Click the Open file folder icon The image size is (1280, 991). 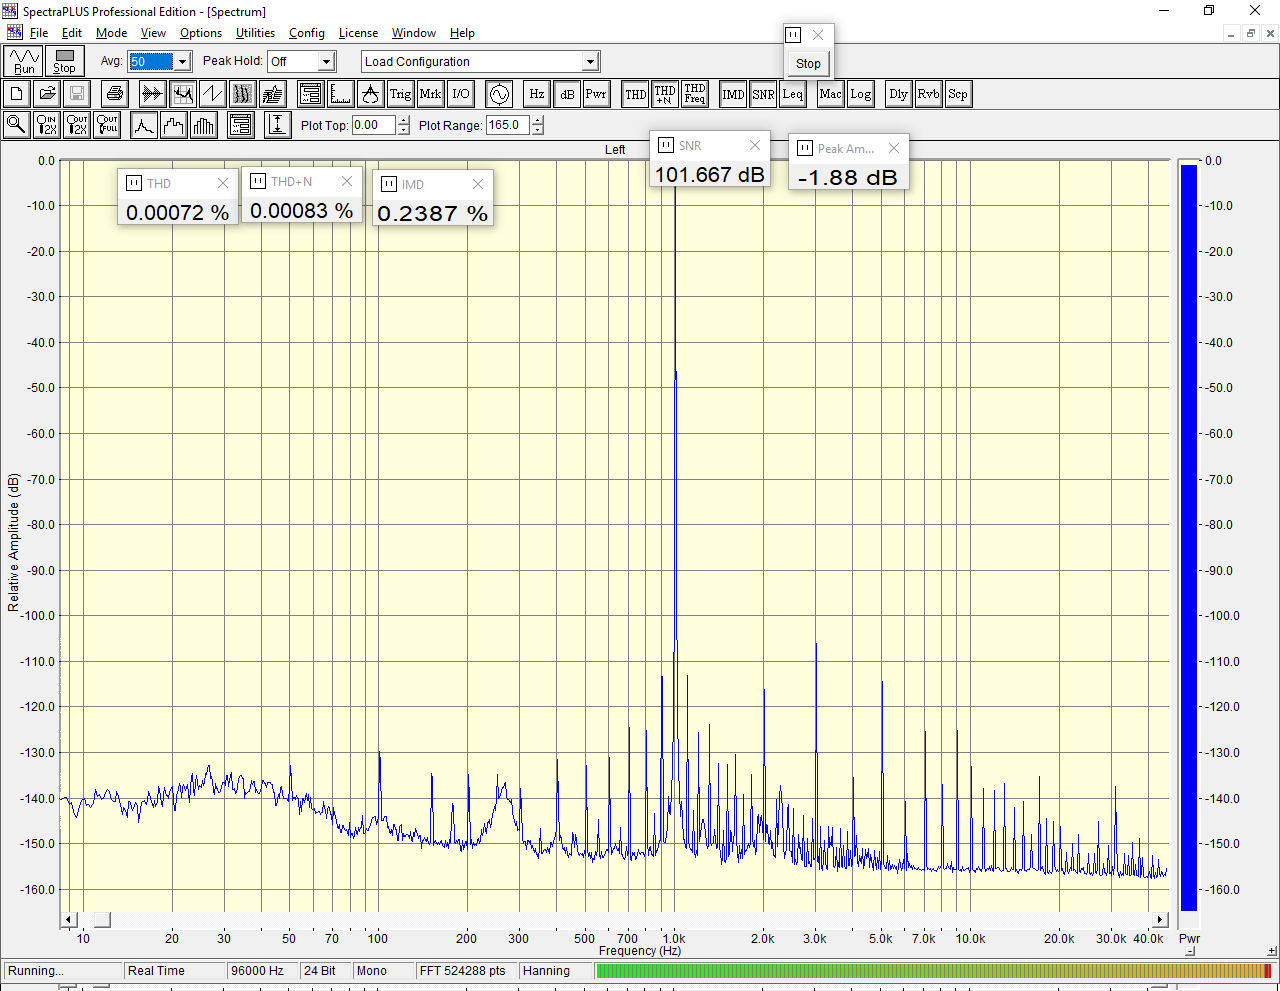(47, 94)
